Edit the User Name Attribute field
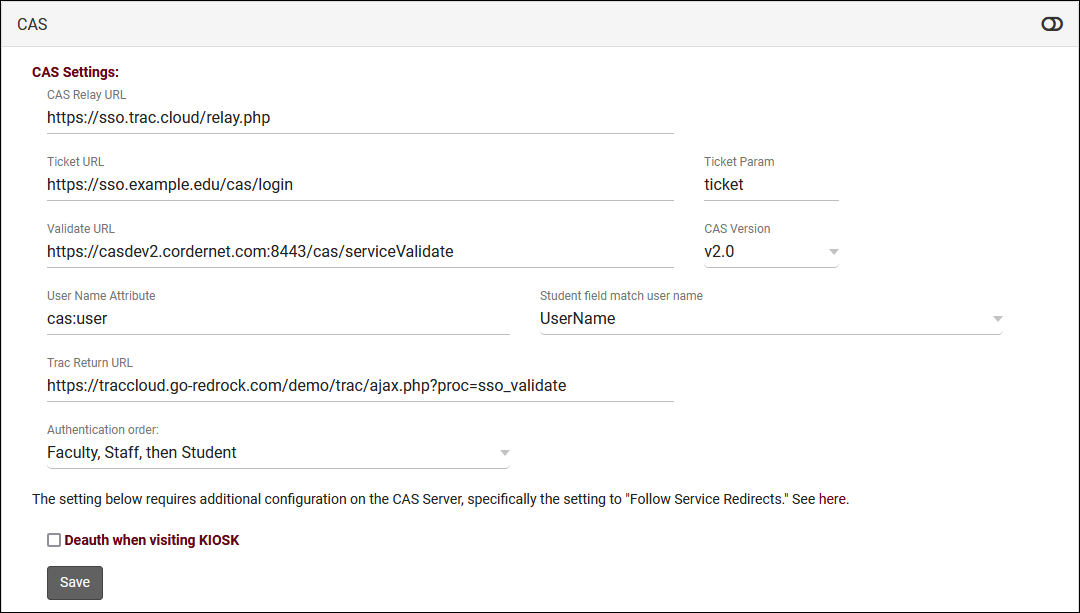 (278, 319)
